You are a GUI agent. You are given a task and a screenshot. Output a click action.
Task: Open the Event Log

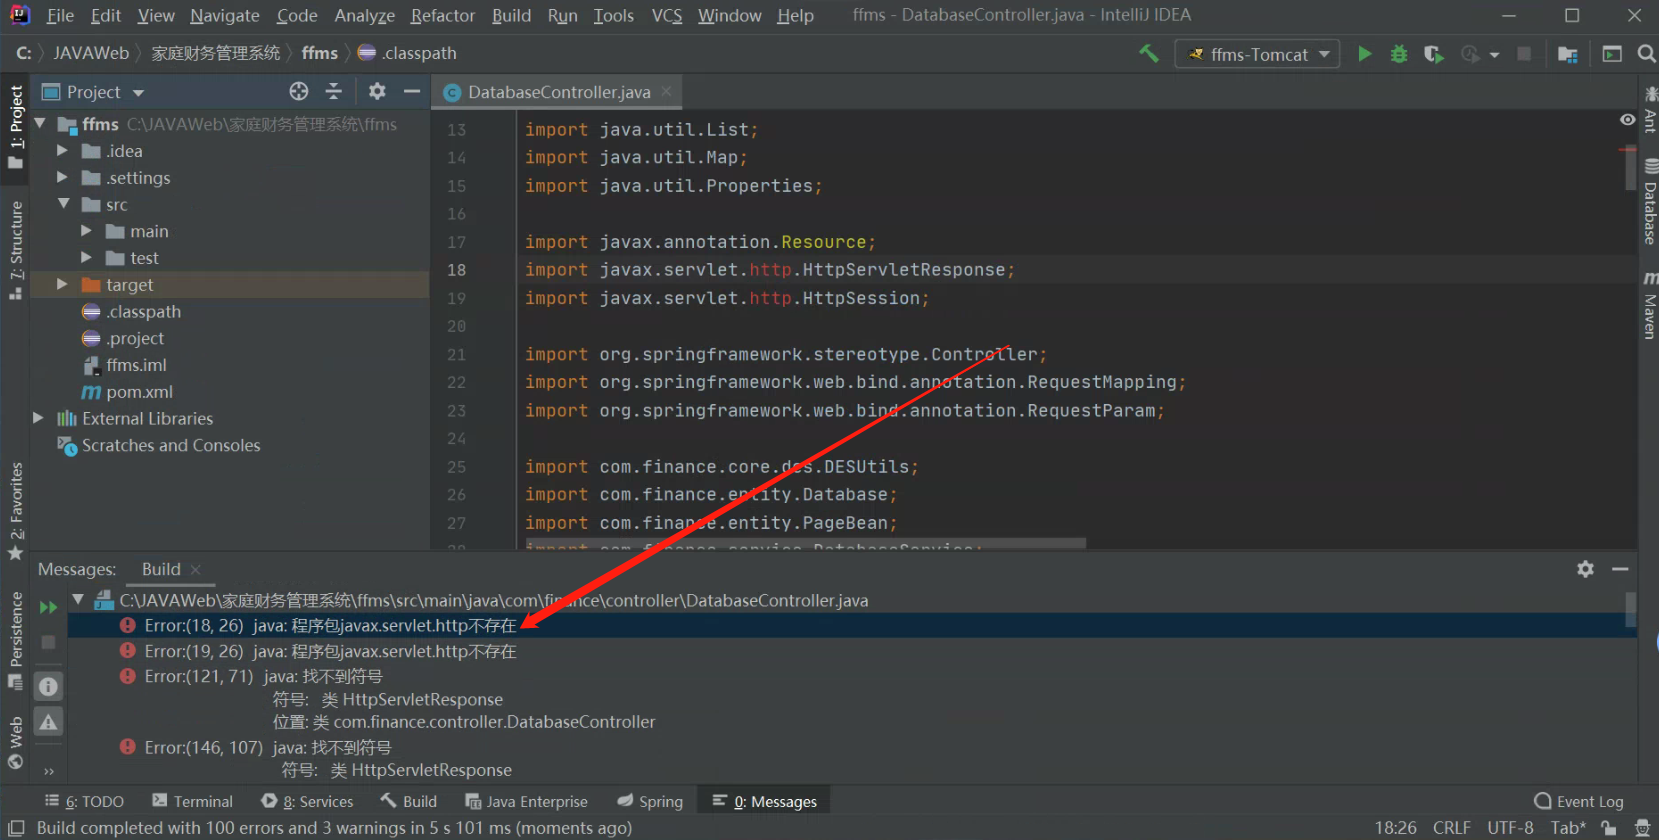tap(1579, 802)
